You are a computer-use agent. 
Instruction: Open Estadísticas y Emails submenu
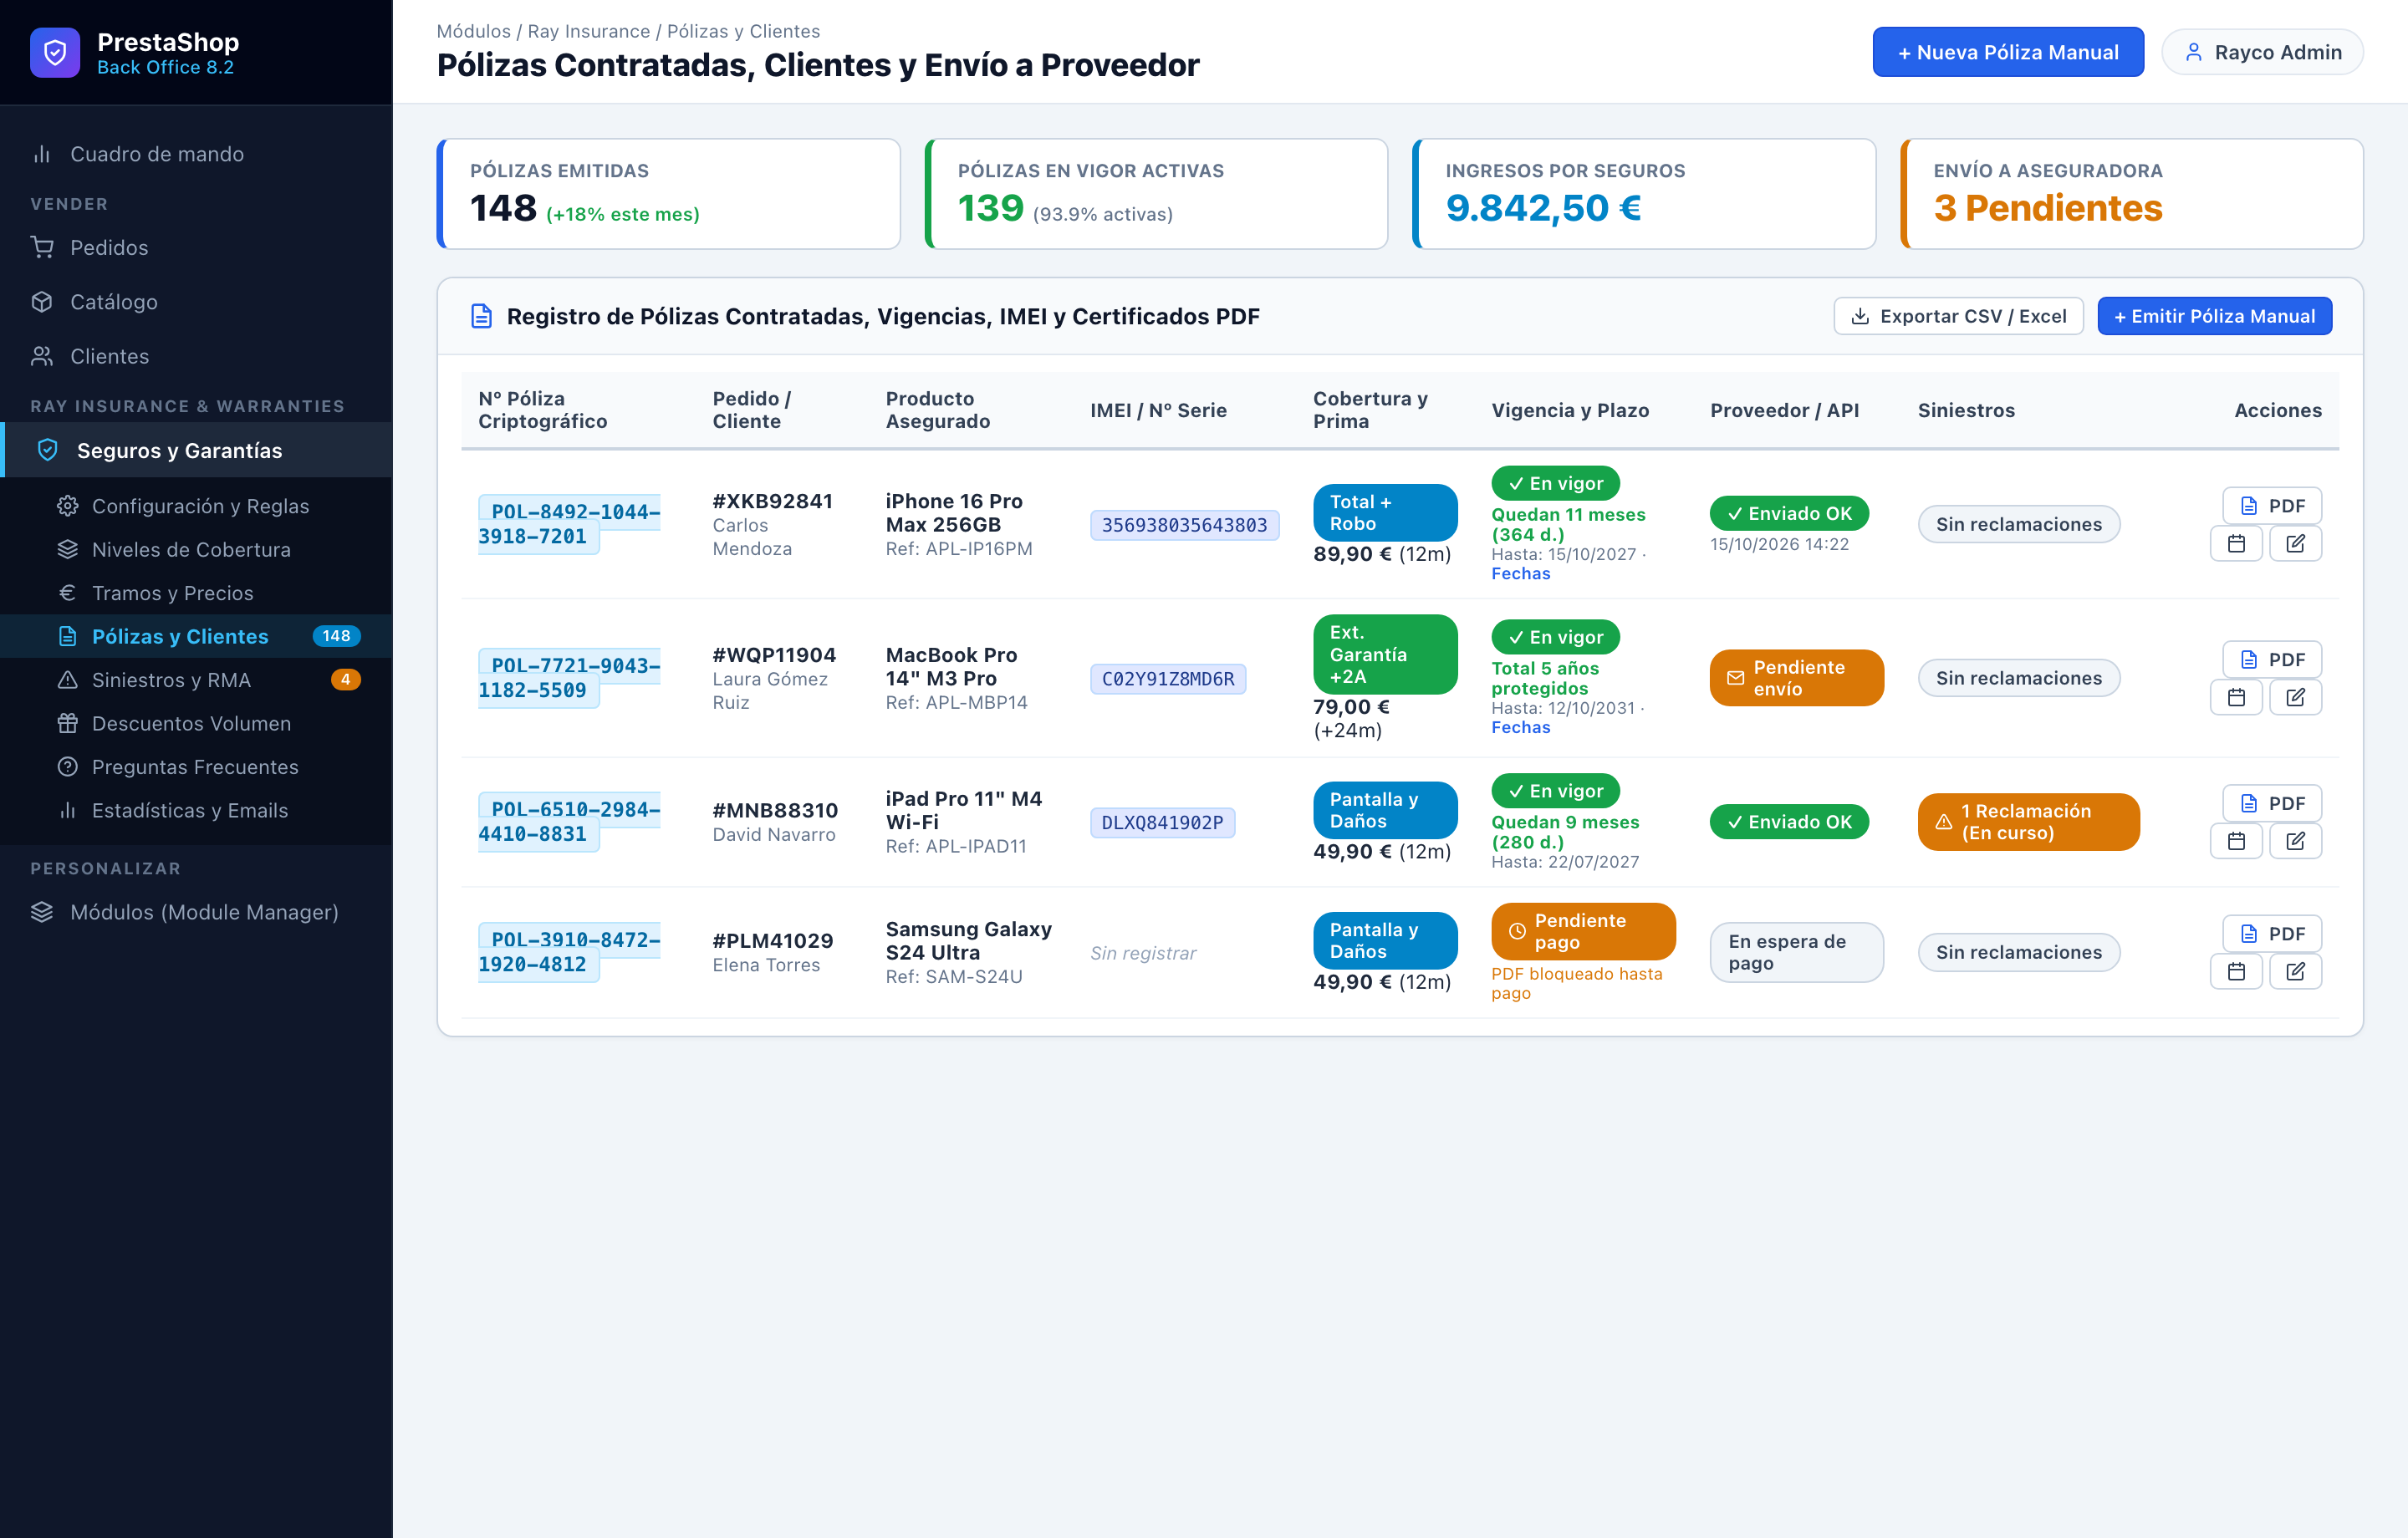click(196, 810)
